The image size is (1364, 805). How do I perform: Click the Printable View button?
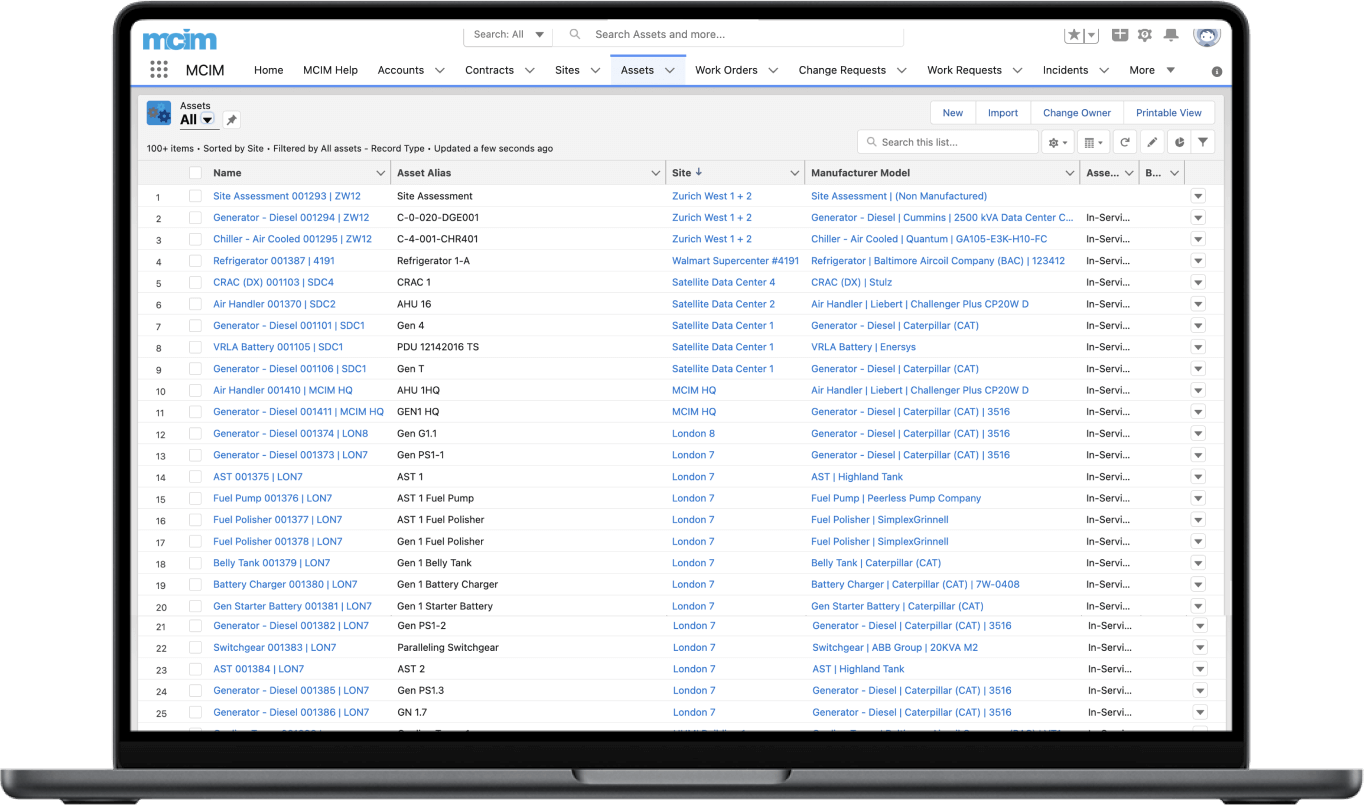pyautogui.click(x=1169, y=113)
